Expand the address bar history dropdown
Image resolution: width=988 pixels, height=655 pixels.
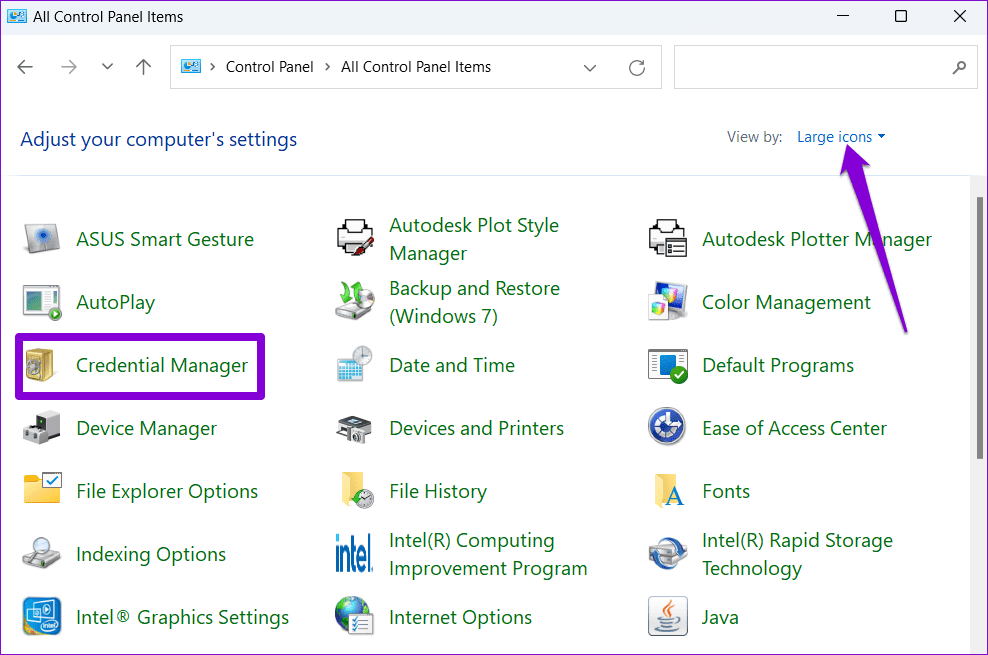pyautogui.click(x=590, y=67)
